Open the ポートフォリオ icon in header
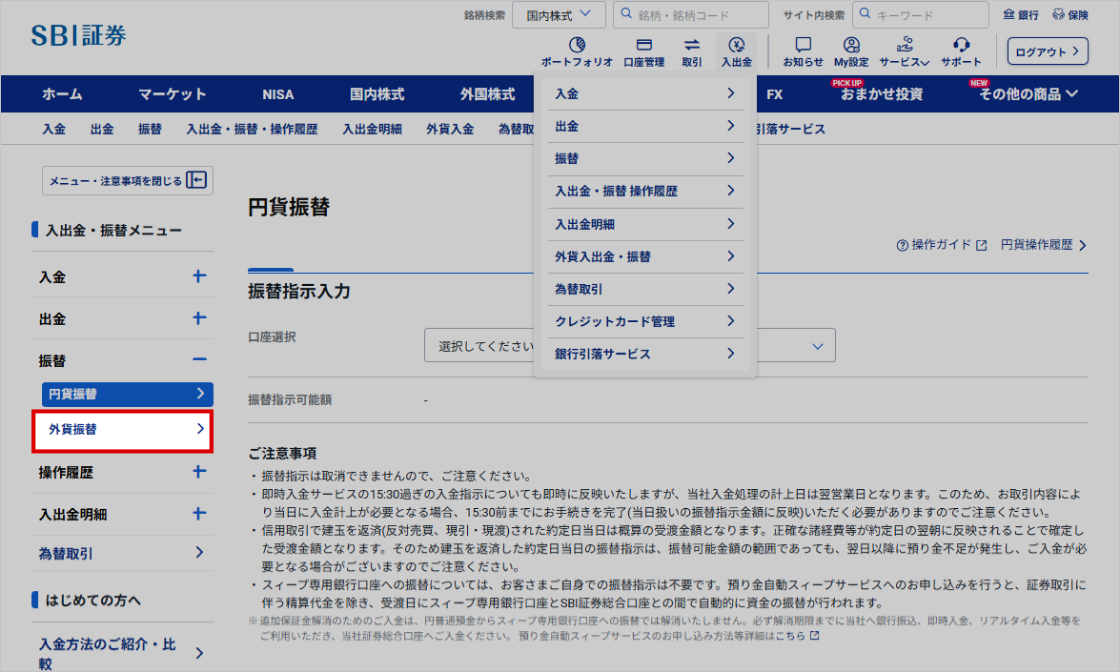The height and width of the screenshot is (672, 1120). click(576, 46)
